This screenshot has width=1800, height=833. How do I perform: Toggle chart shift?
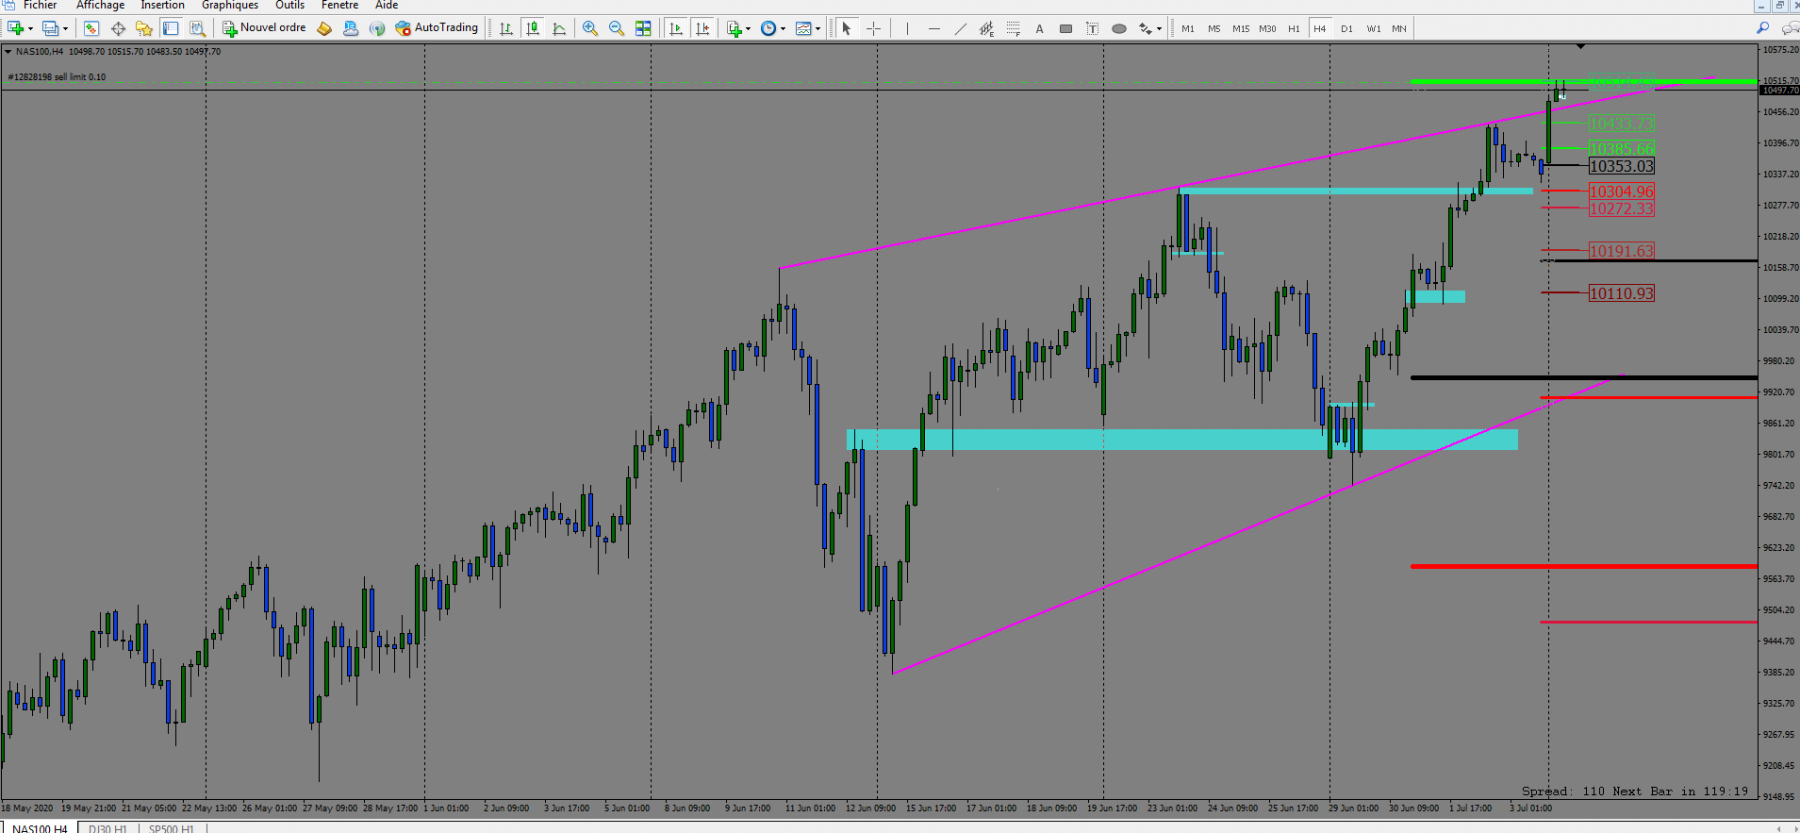(x=703, y=28)
